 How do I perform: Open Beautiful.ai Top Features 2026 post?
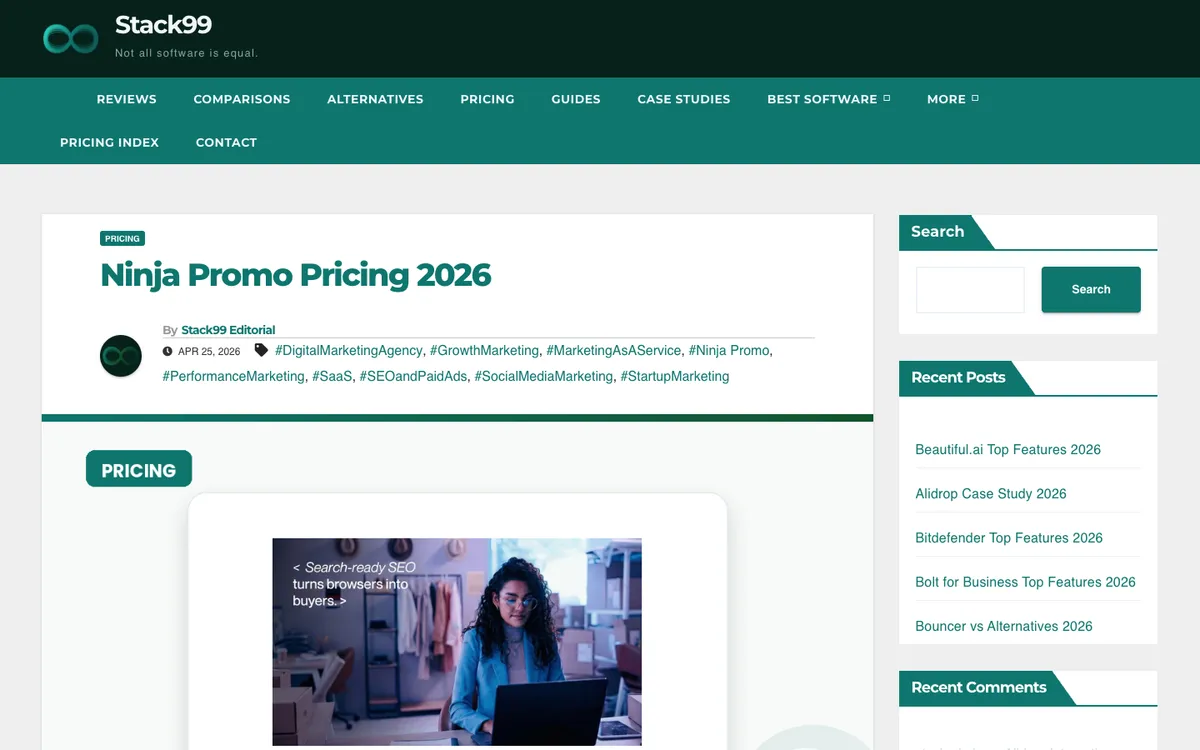tap(1008, 449)
